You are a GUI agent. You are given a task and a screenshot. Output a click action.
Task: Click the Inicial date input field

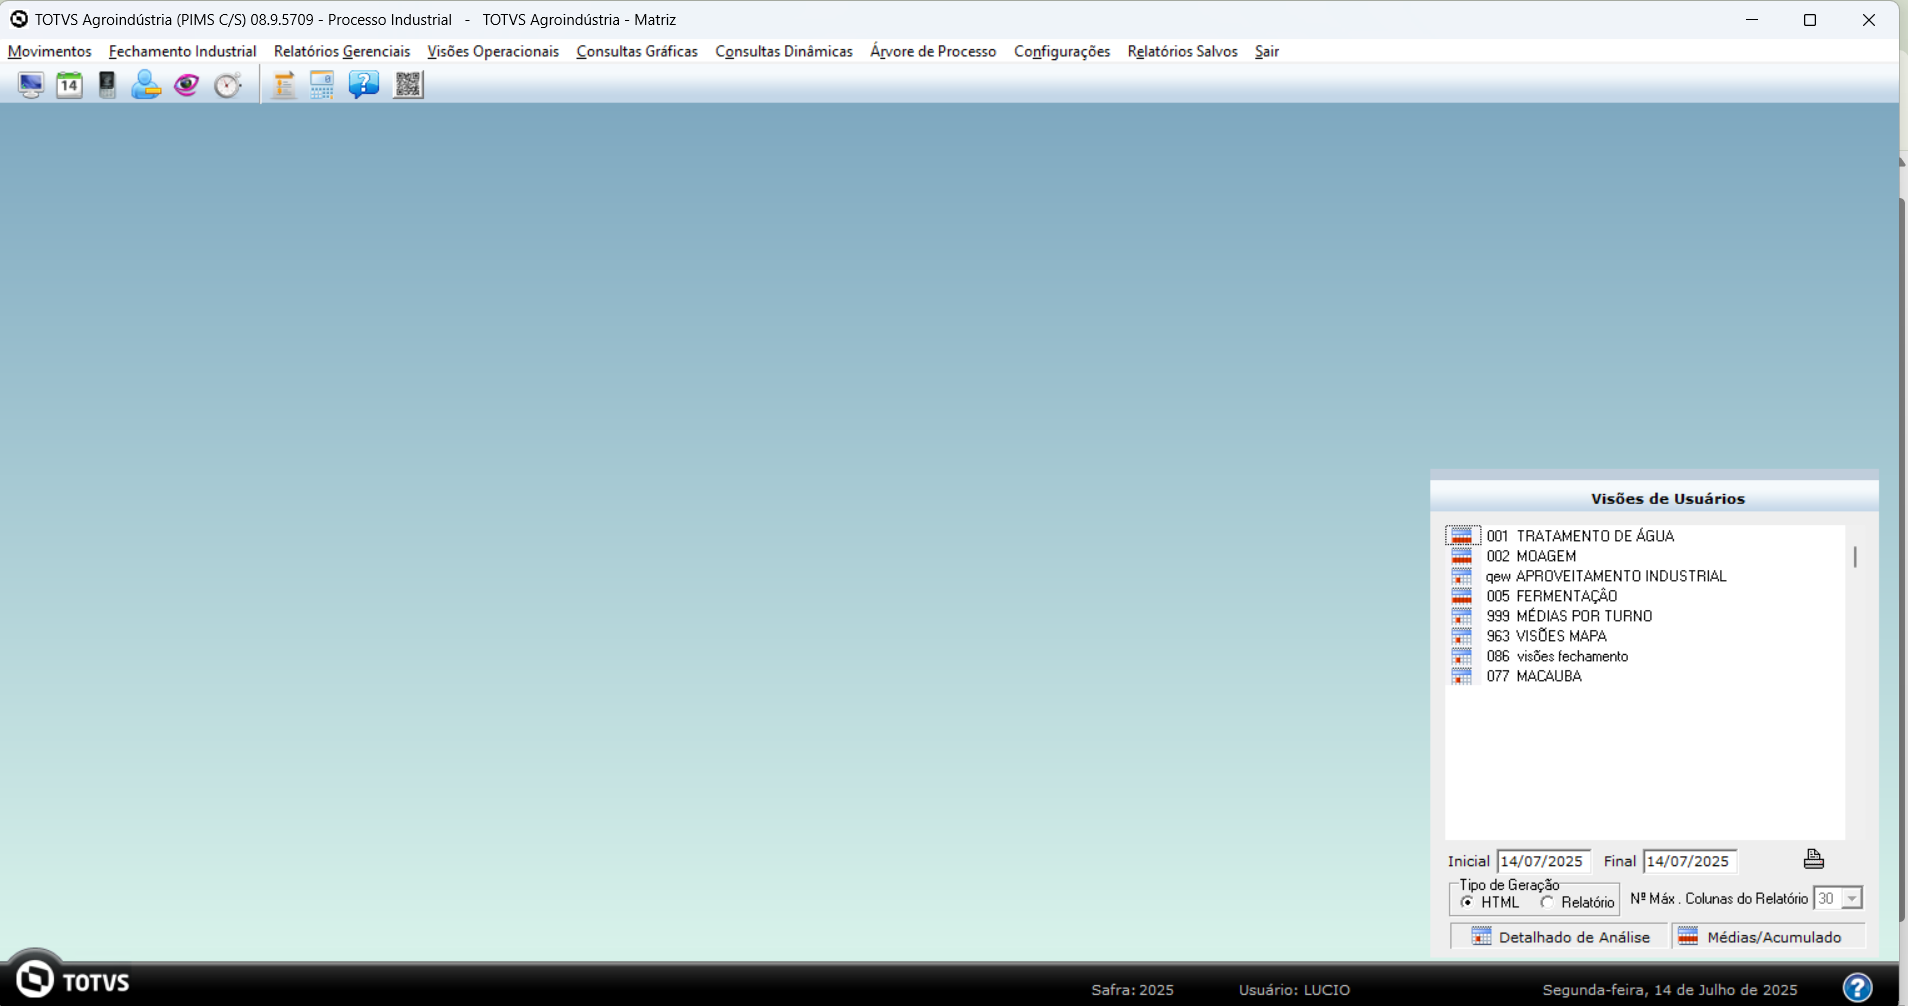1543,861
